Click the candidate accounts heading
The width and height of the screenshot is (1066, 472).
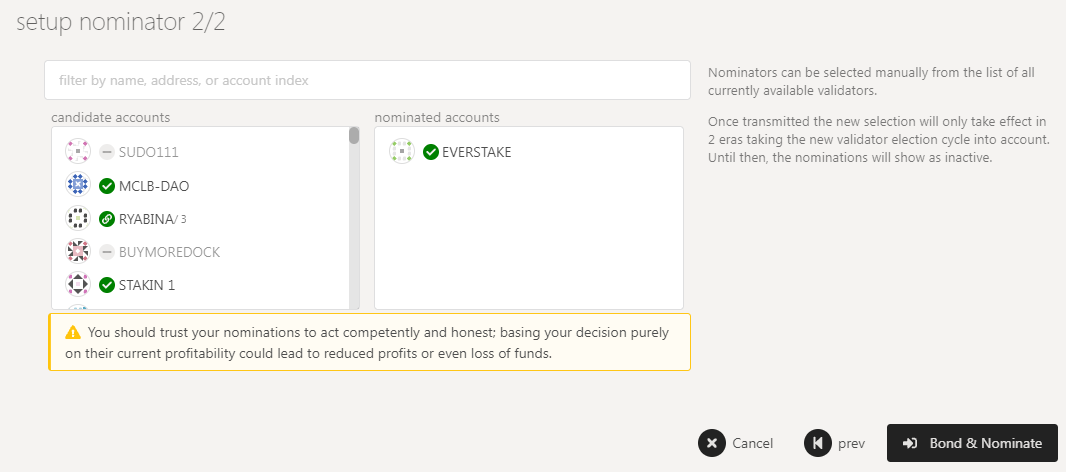click(x=111, y=118)
